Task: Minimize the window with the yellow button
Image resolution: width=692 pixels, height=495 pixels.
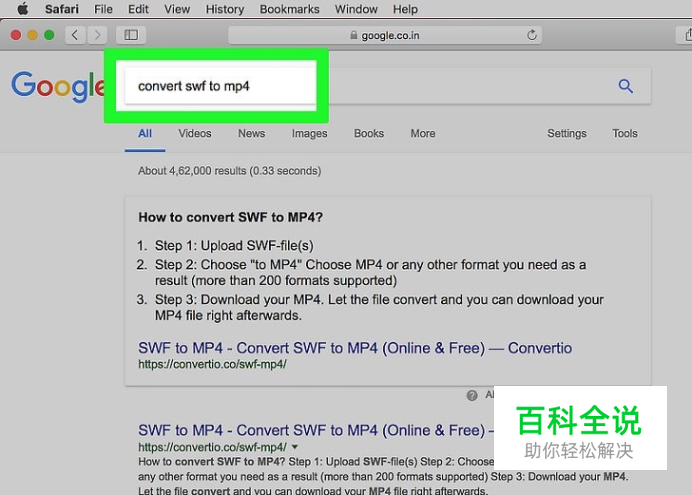Action: pyautogui.click(x=33, y=35)
